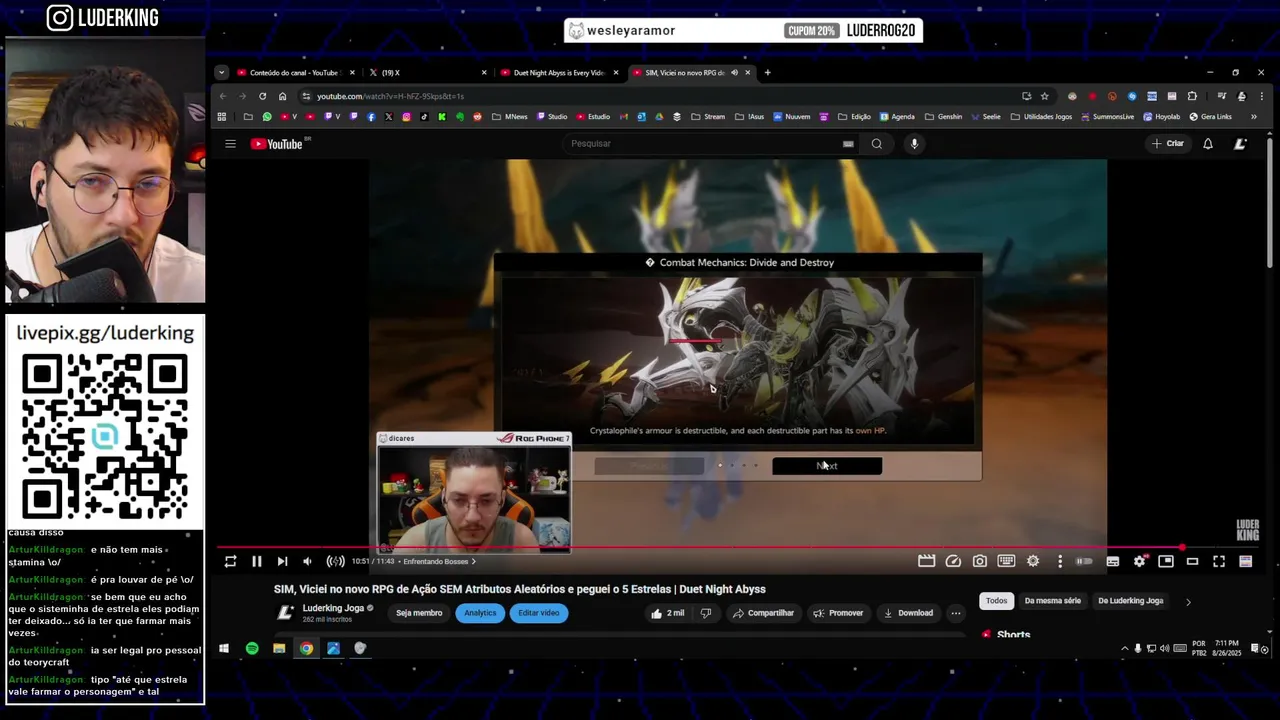Open a new browser tab
Image resolution: width=1280 pixels, height=720 pixels.
[768, 72]
